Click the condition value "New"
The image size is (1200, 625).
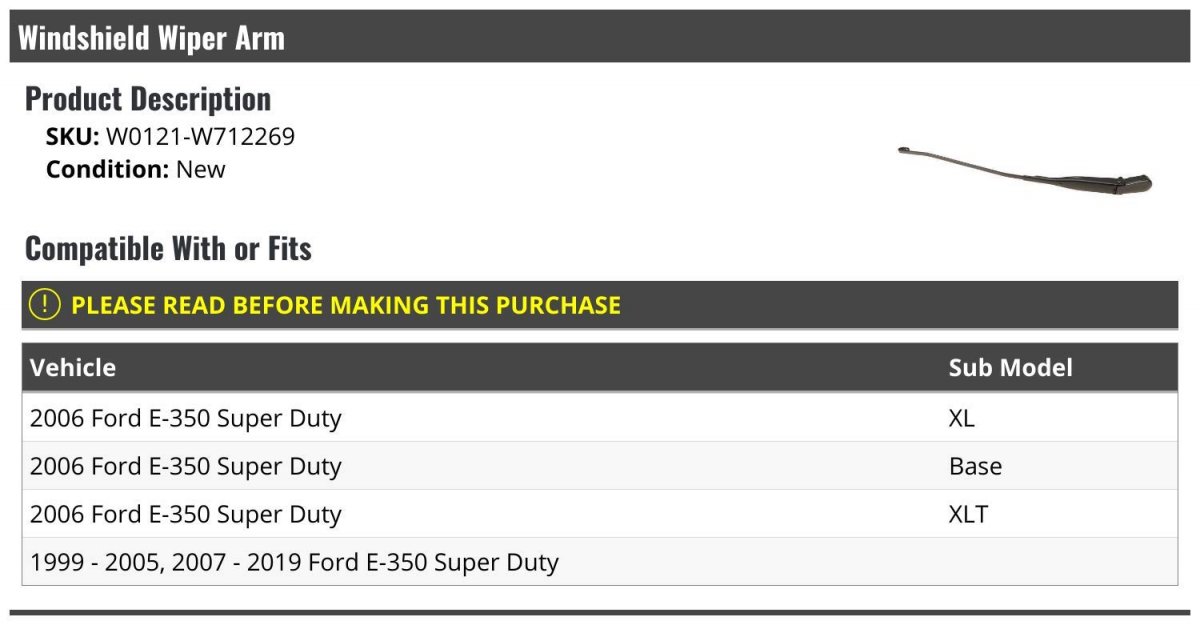click(201, 169)
